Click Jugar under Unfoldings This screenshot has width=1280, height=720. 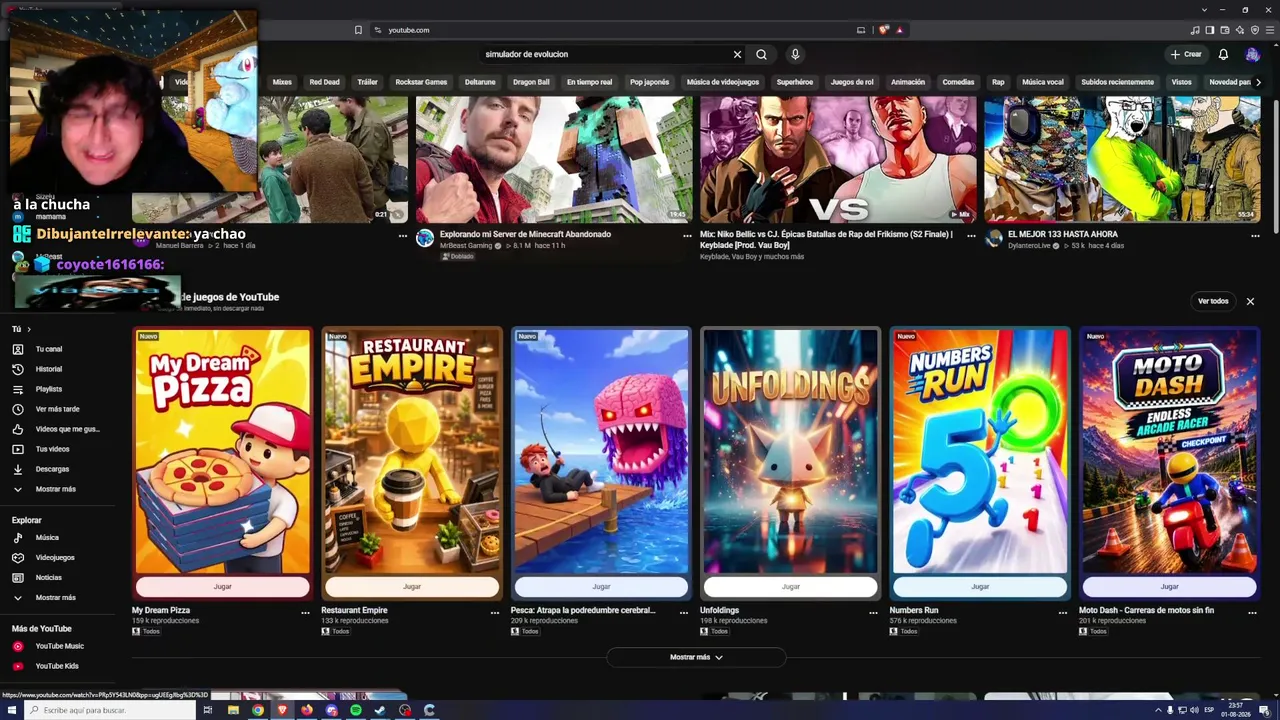coord(790,587)
